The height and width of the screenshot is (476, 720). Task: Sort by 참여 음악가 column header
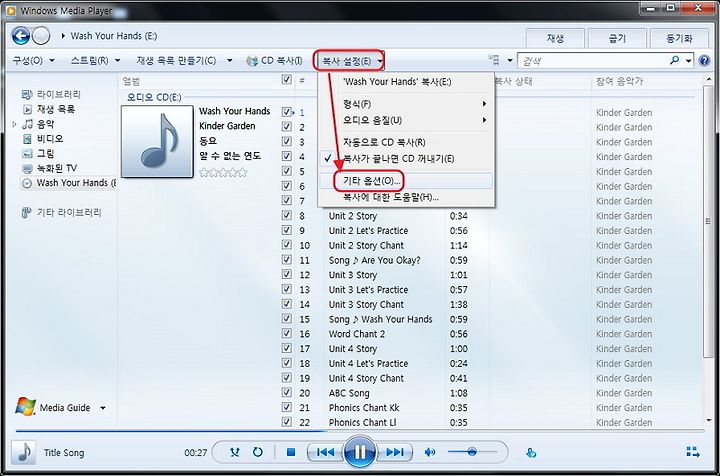point(619,81)
